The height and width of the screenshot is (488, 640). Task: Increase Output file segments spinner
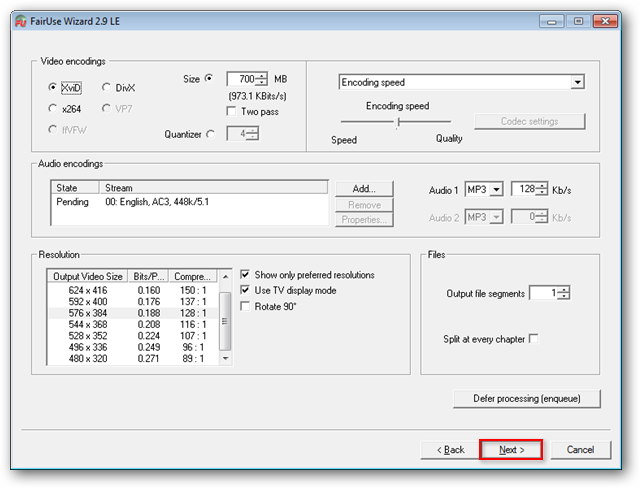pos(564,290)
